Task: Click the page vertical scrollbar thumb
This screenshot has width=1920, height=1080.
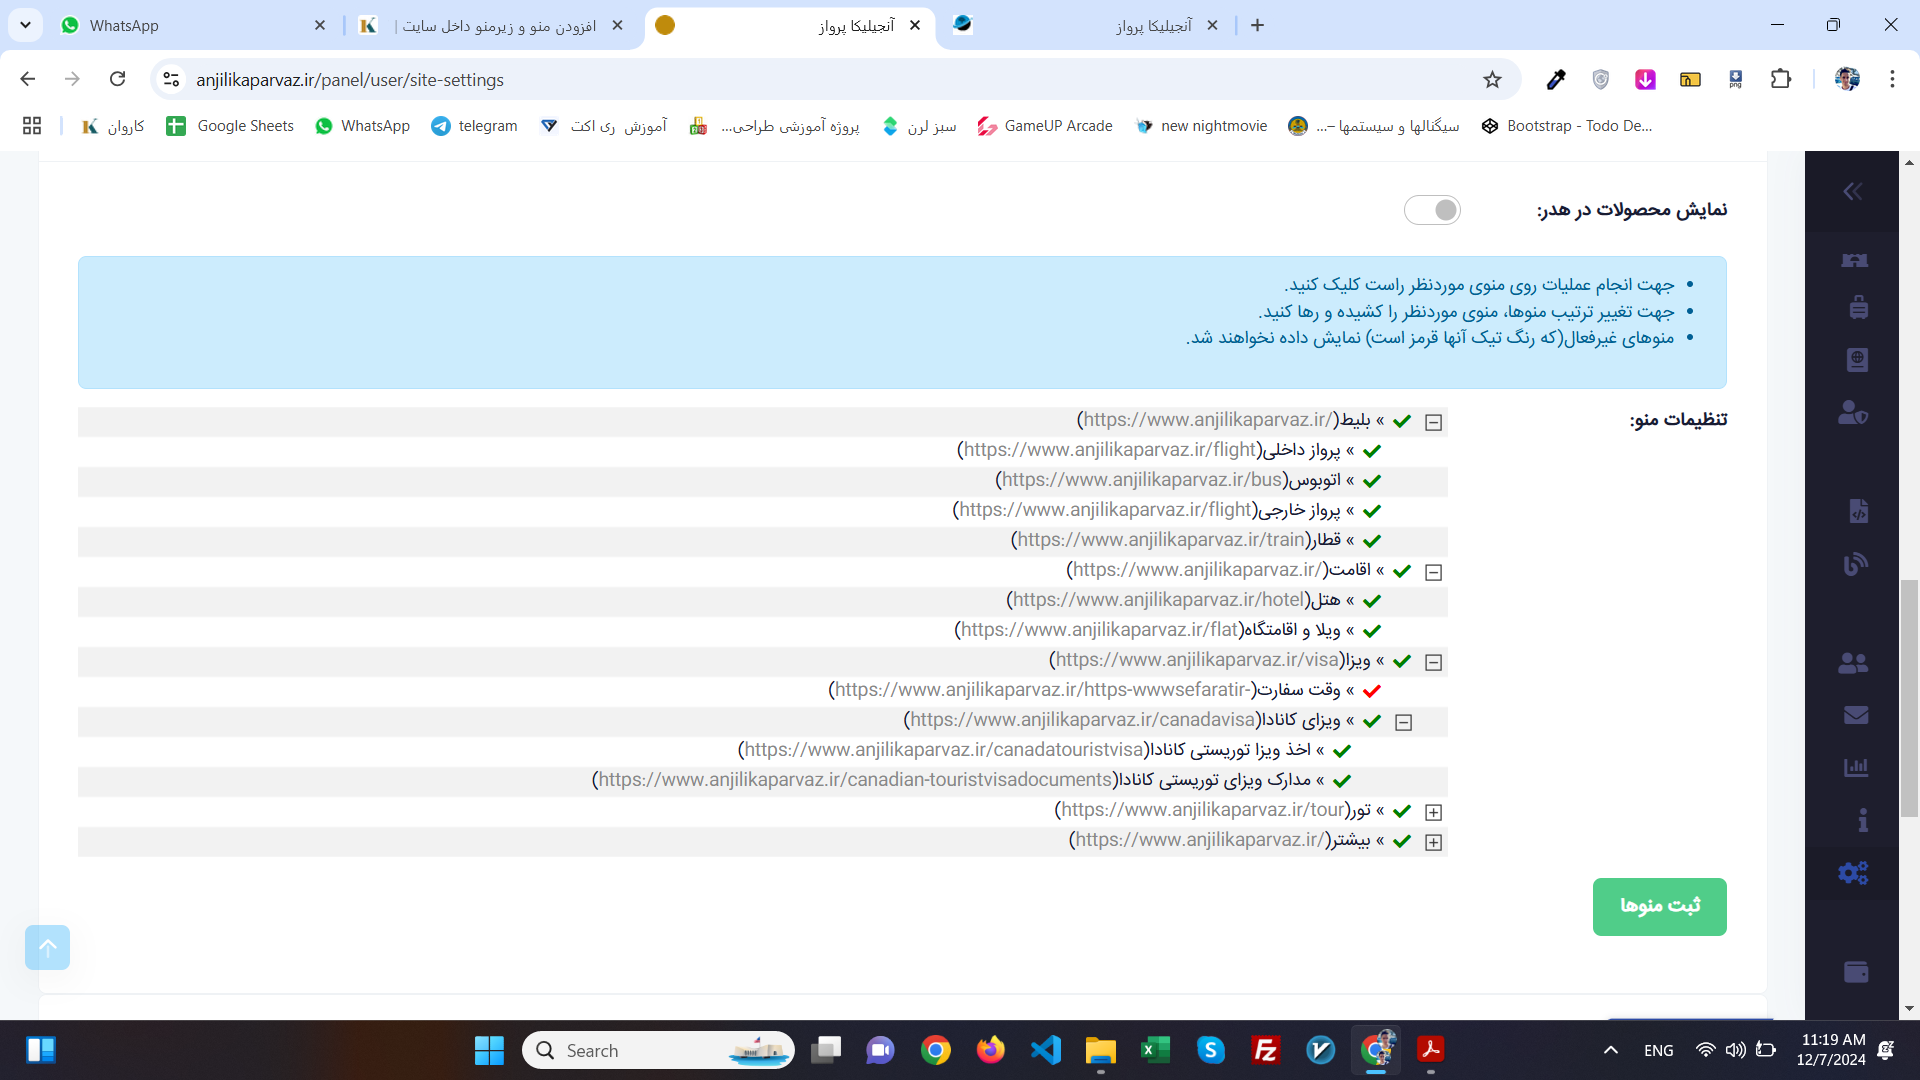Action: 1909,697
